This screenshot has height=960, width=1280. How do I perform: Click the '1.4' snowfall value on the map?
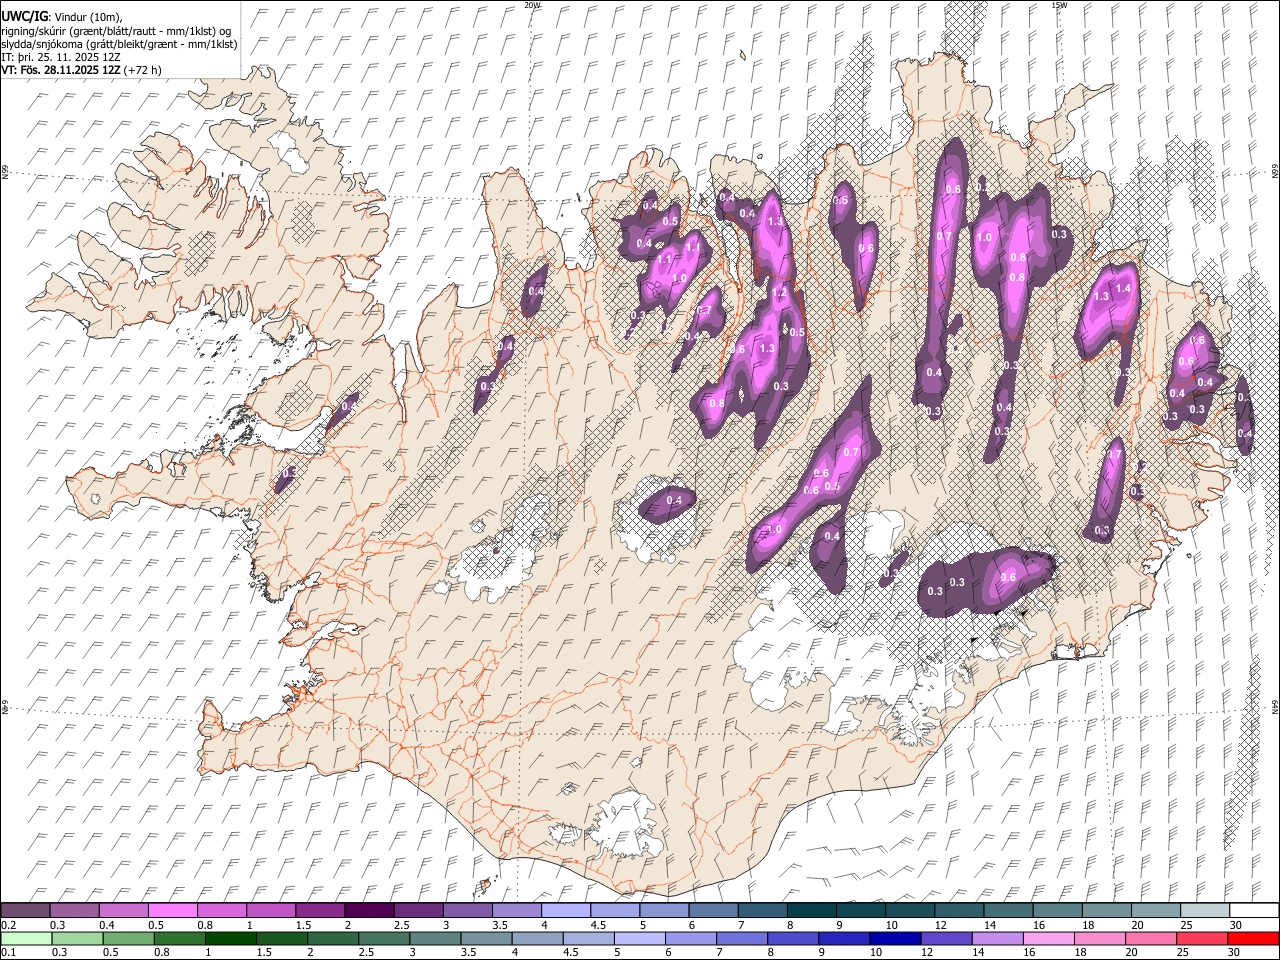click(x=1123, y=288)
